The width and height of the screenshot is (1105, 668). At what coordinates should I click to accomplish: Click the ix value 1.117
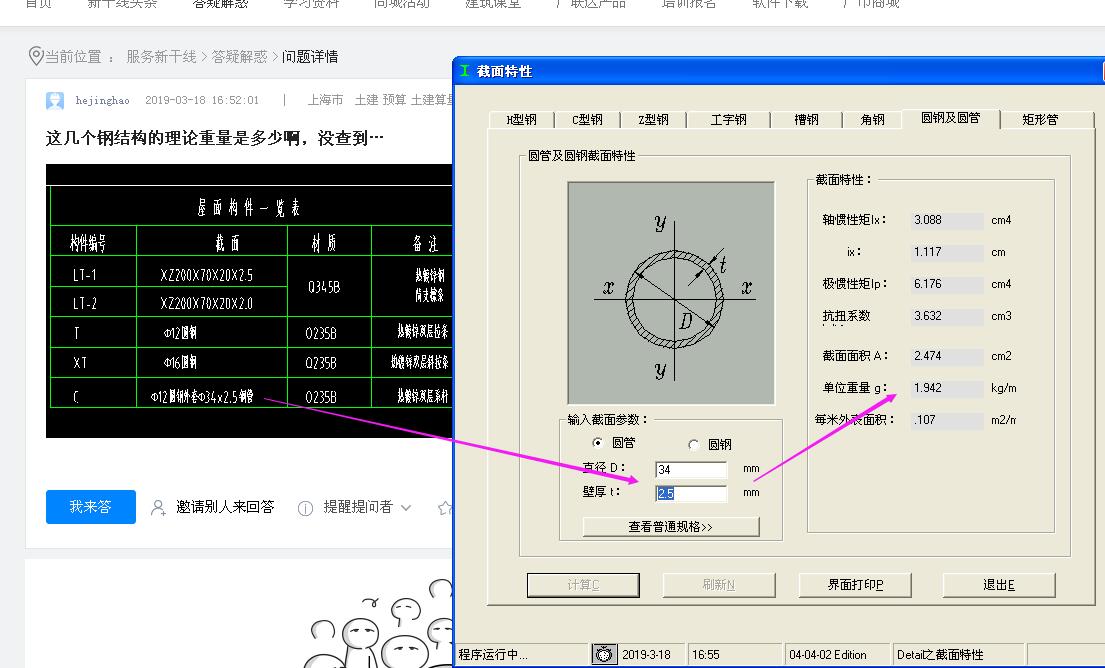[947, 252]
